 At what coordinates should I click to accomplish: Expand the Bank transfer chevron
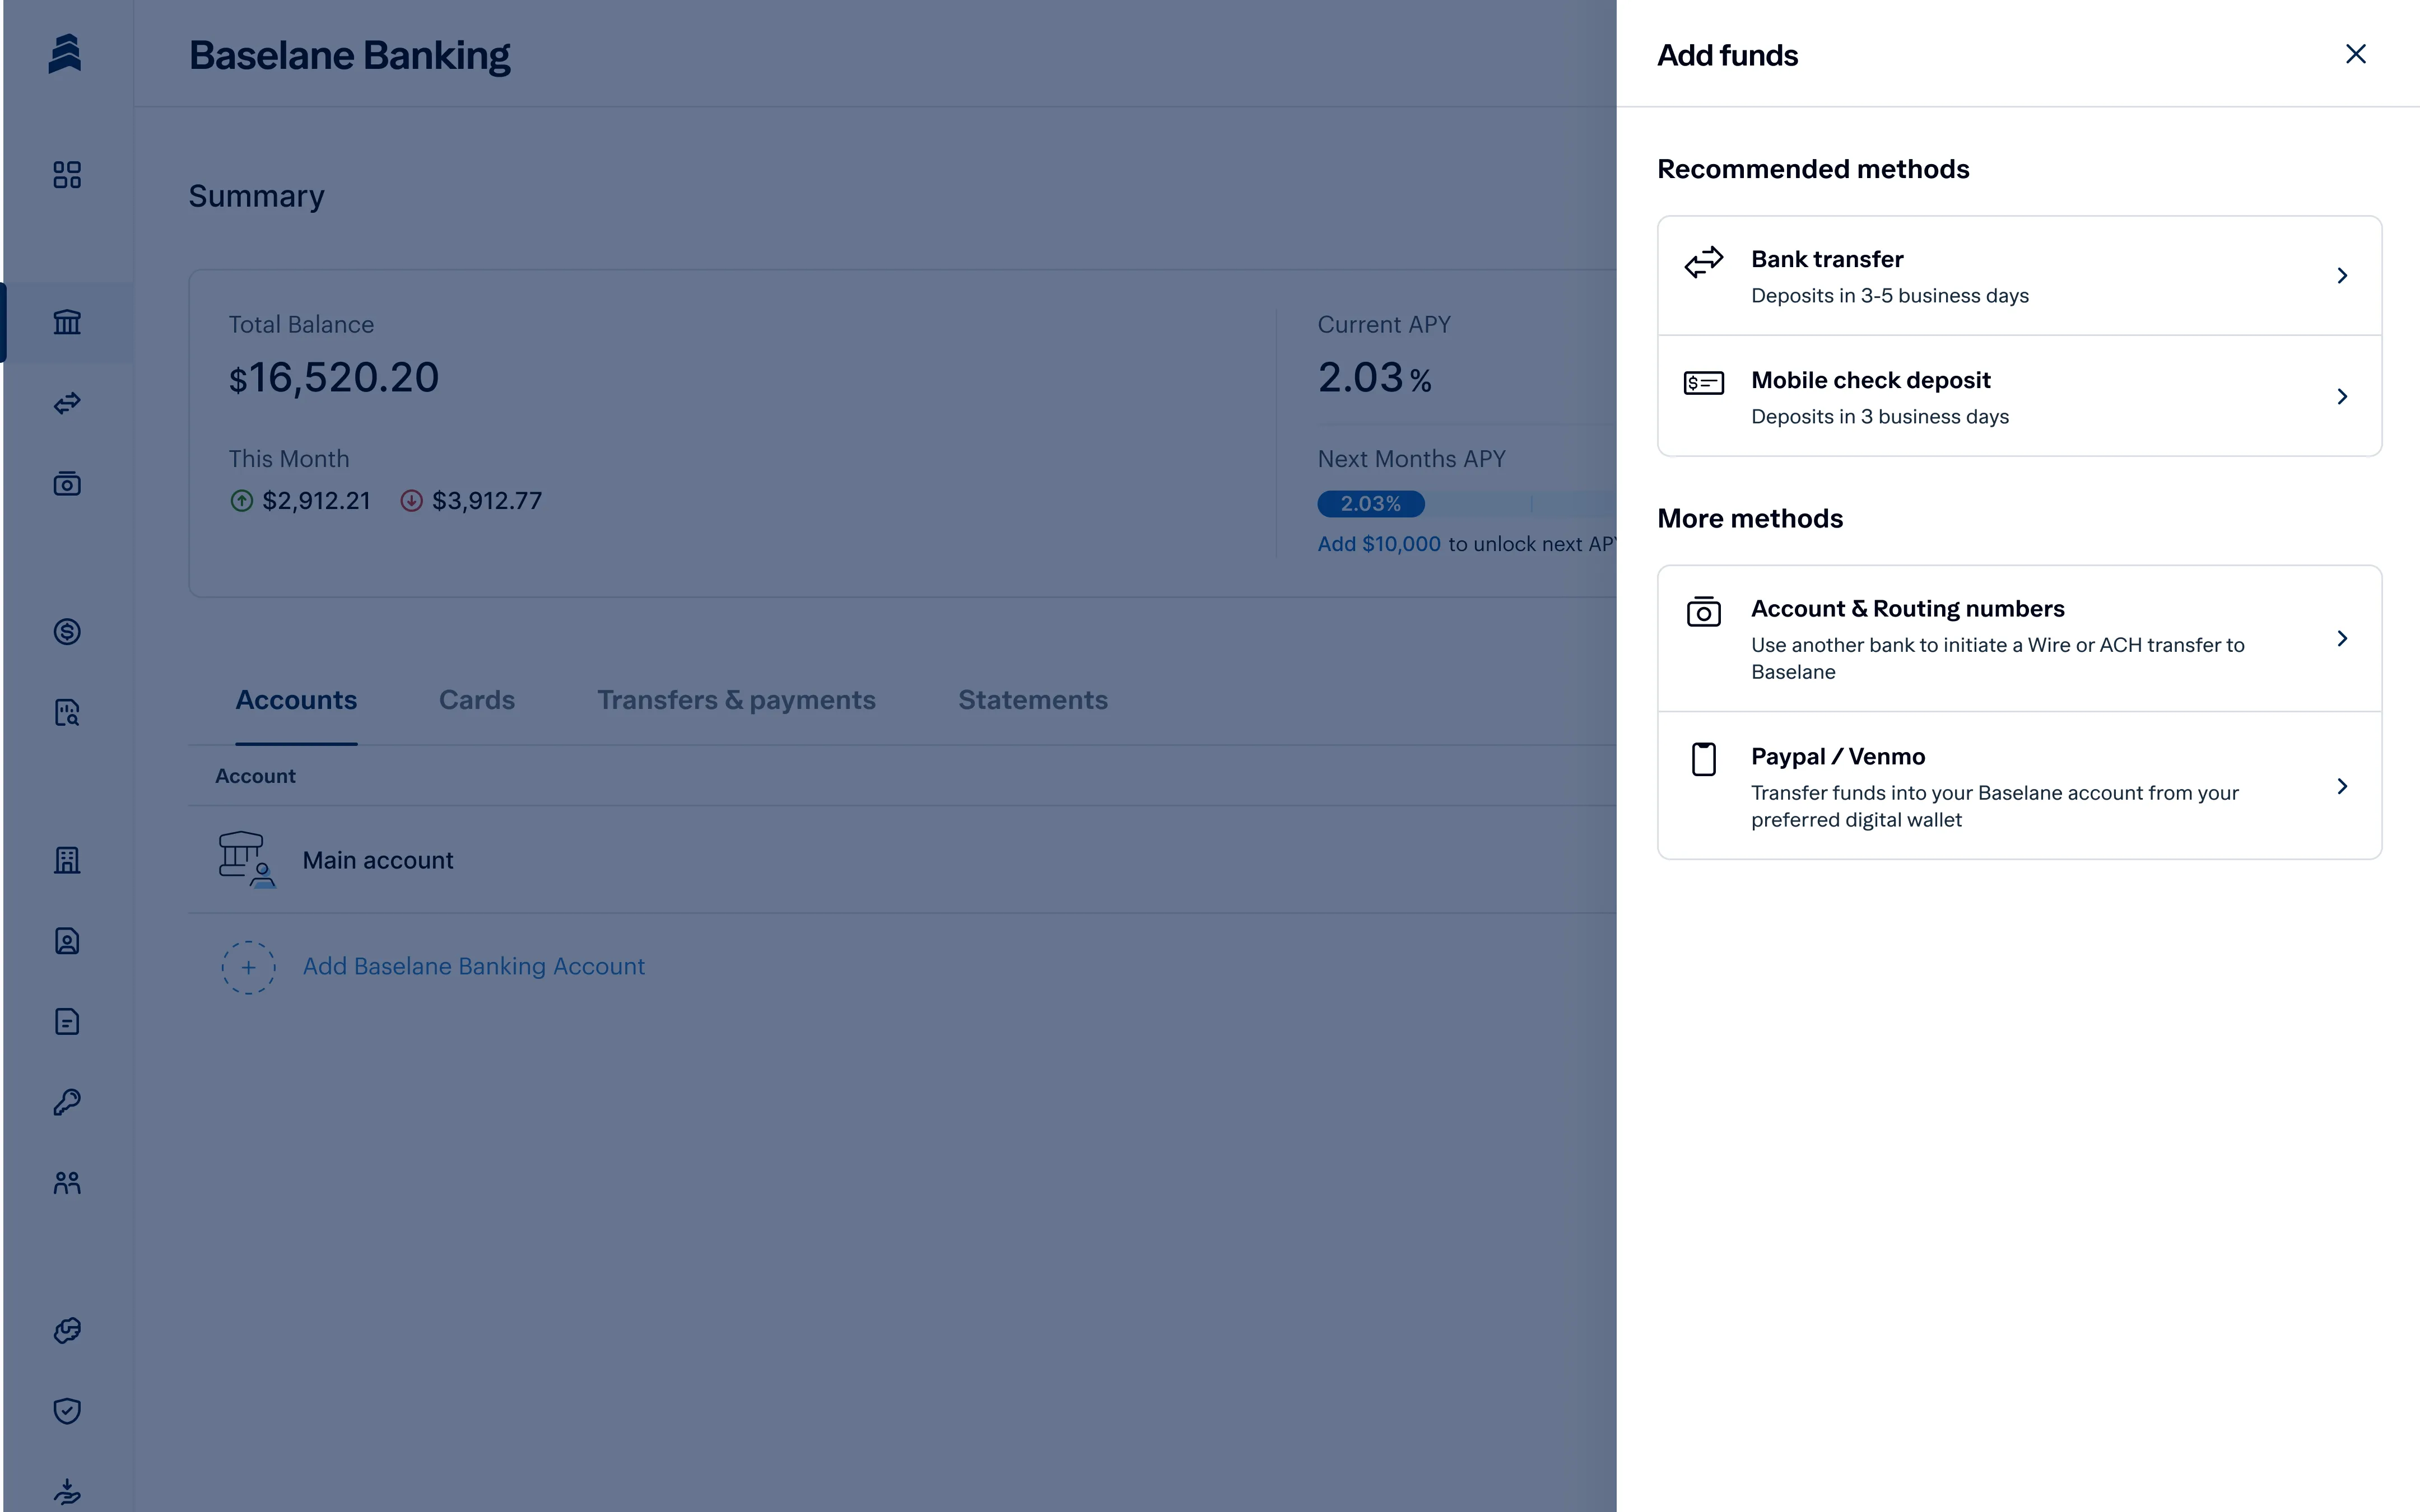click(x=2342, y=275)
